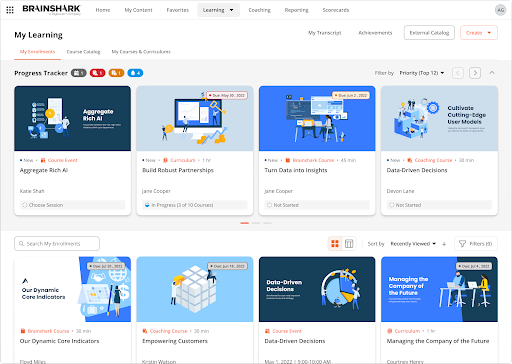Click Course Event icon on lower Data-Driven Decisions card
The image size is (512, 364).
pyautogui.click(x=267, y=331)
